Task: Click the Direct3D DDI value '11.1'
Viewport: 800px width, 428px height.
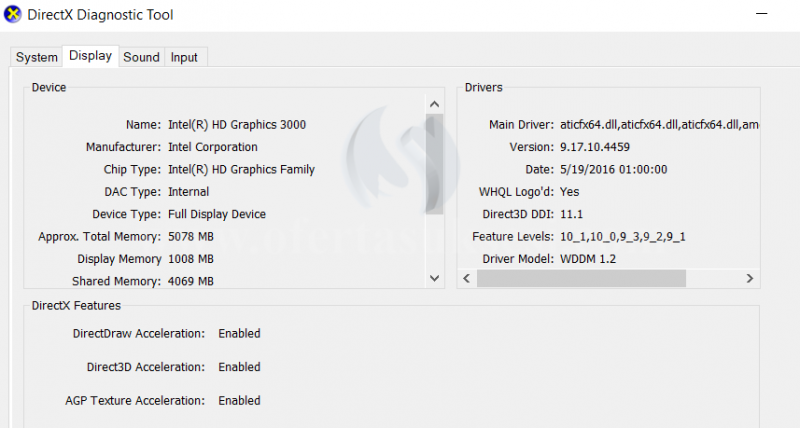Action: [x=571, y=214]
